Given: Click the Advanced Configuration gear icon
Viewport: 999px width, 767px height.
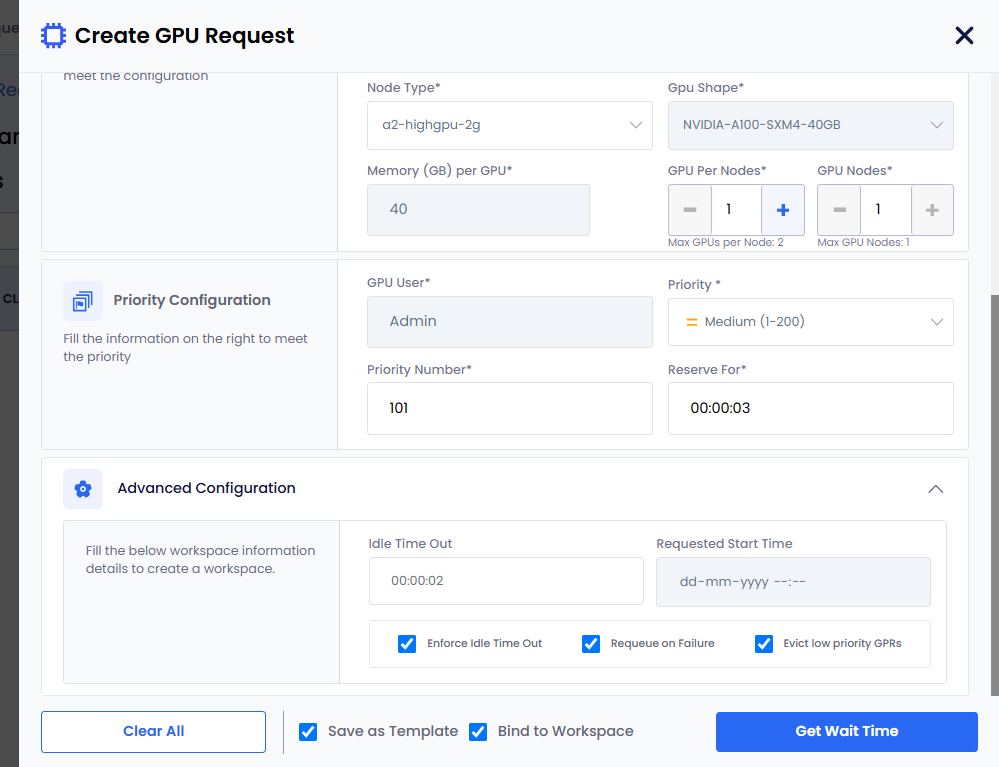Looking at the screenshot, I should pos(83,489).
